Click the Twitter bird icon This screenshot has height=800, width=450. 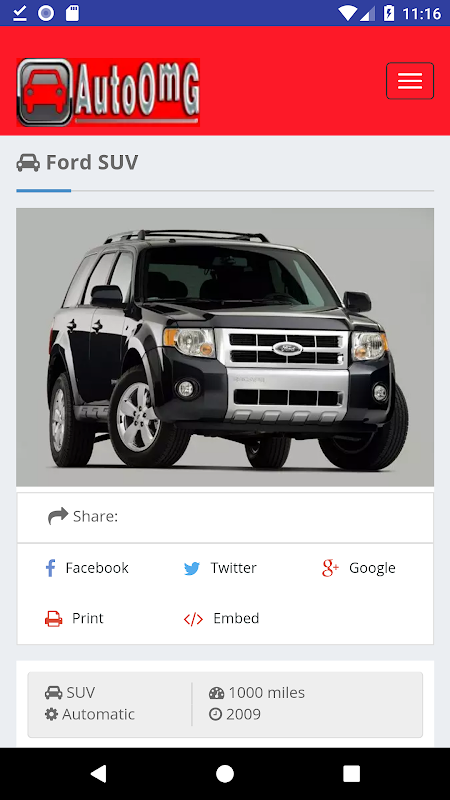click(192, 568)
